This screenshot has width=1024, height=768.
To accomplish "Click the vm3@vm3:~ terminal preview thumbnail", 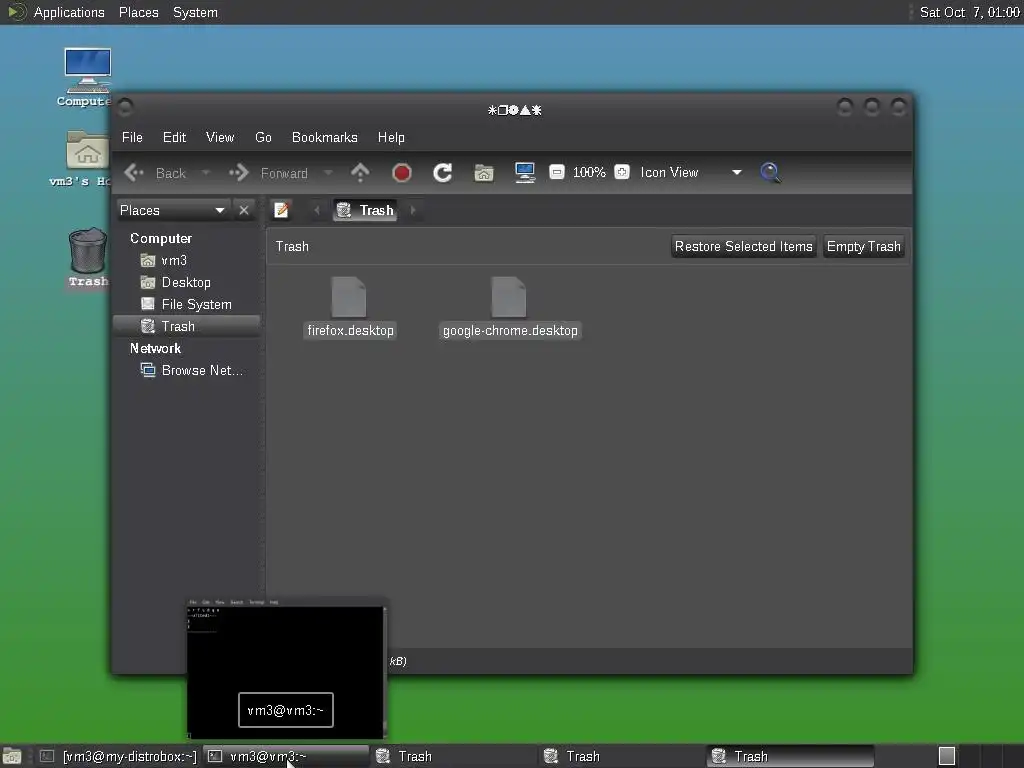I will point(286,668).
